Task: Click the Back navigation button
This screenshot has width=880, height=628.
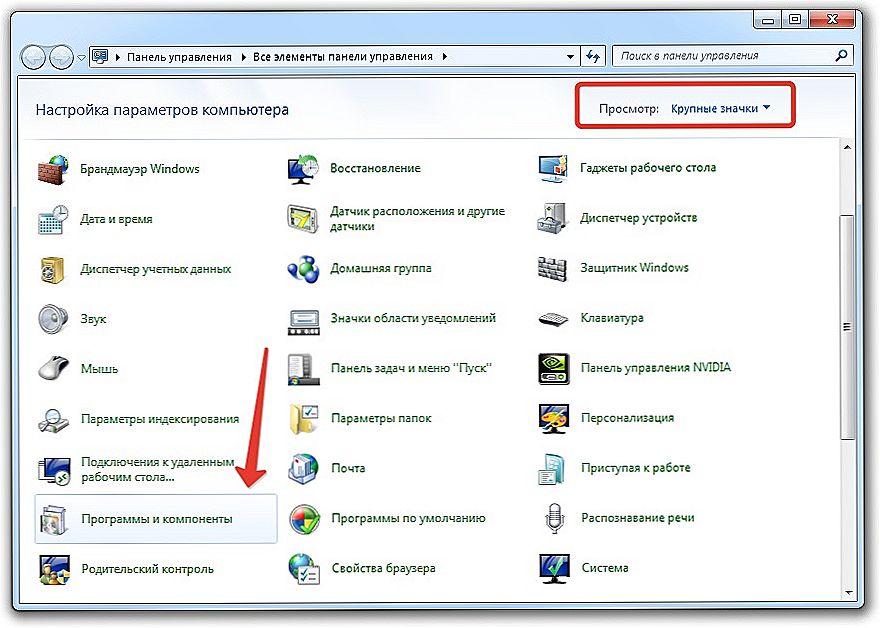Action: (x=33, y=57)
